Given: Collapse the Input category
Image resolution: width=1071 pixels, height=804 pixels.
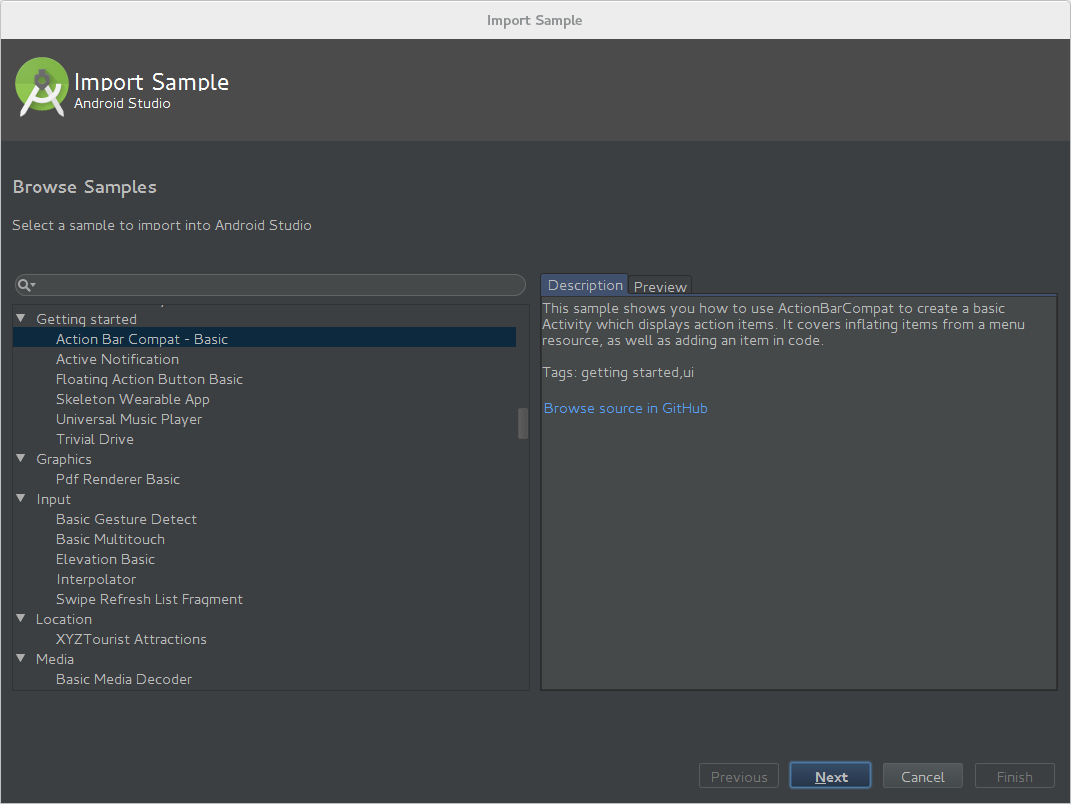Looking at the screenshot, I should coord(20,499).
